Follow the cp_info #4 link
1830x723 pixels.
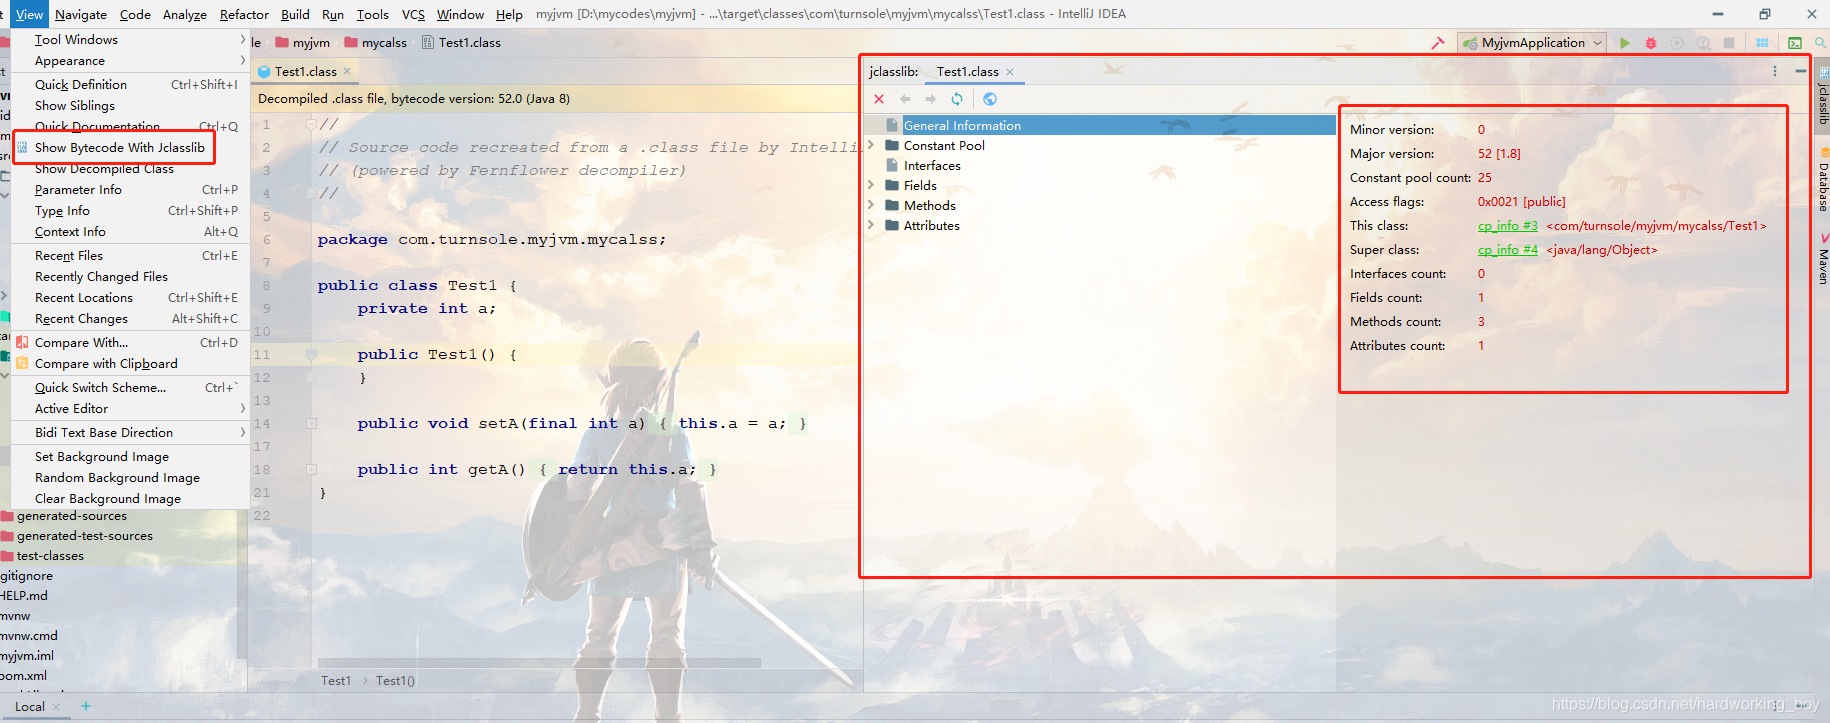coord(1508,250)
